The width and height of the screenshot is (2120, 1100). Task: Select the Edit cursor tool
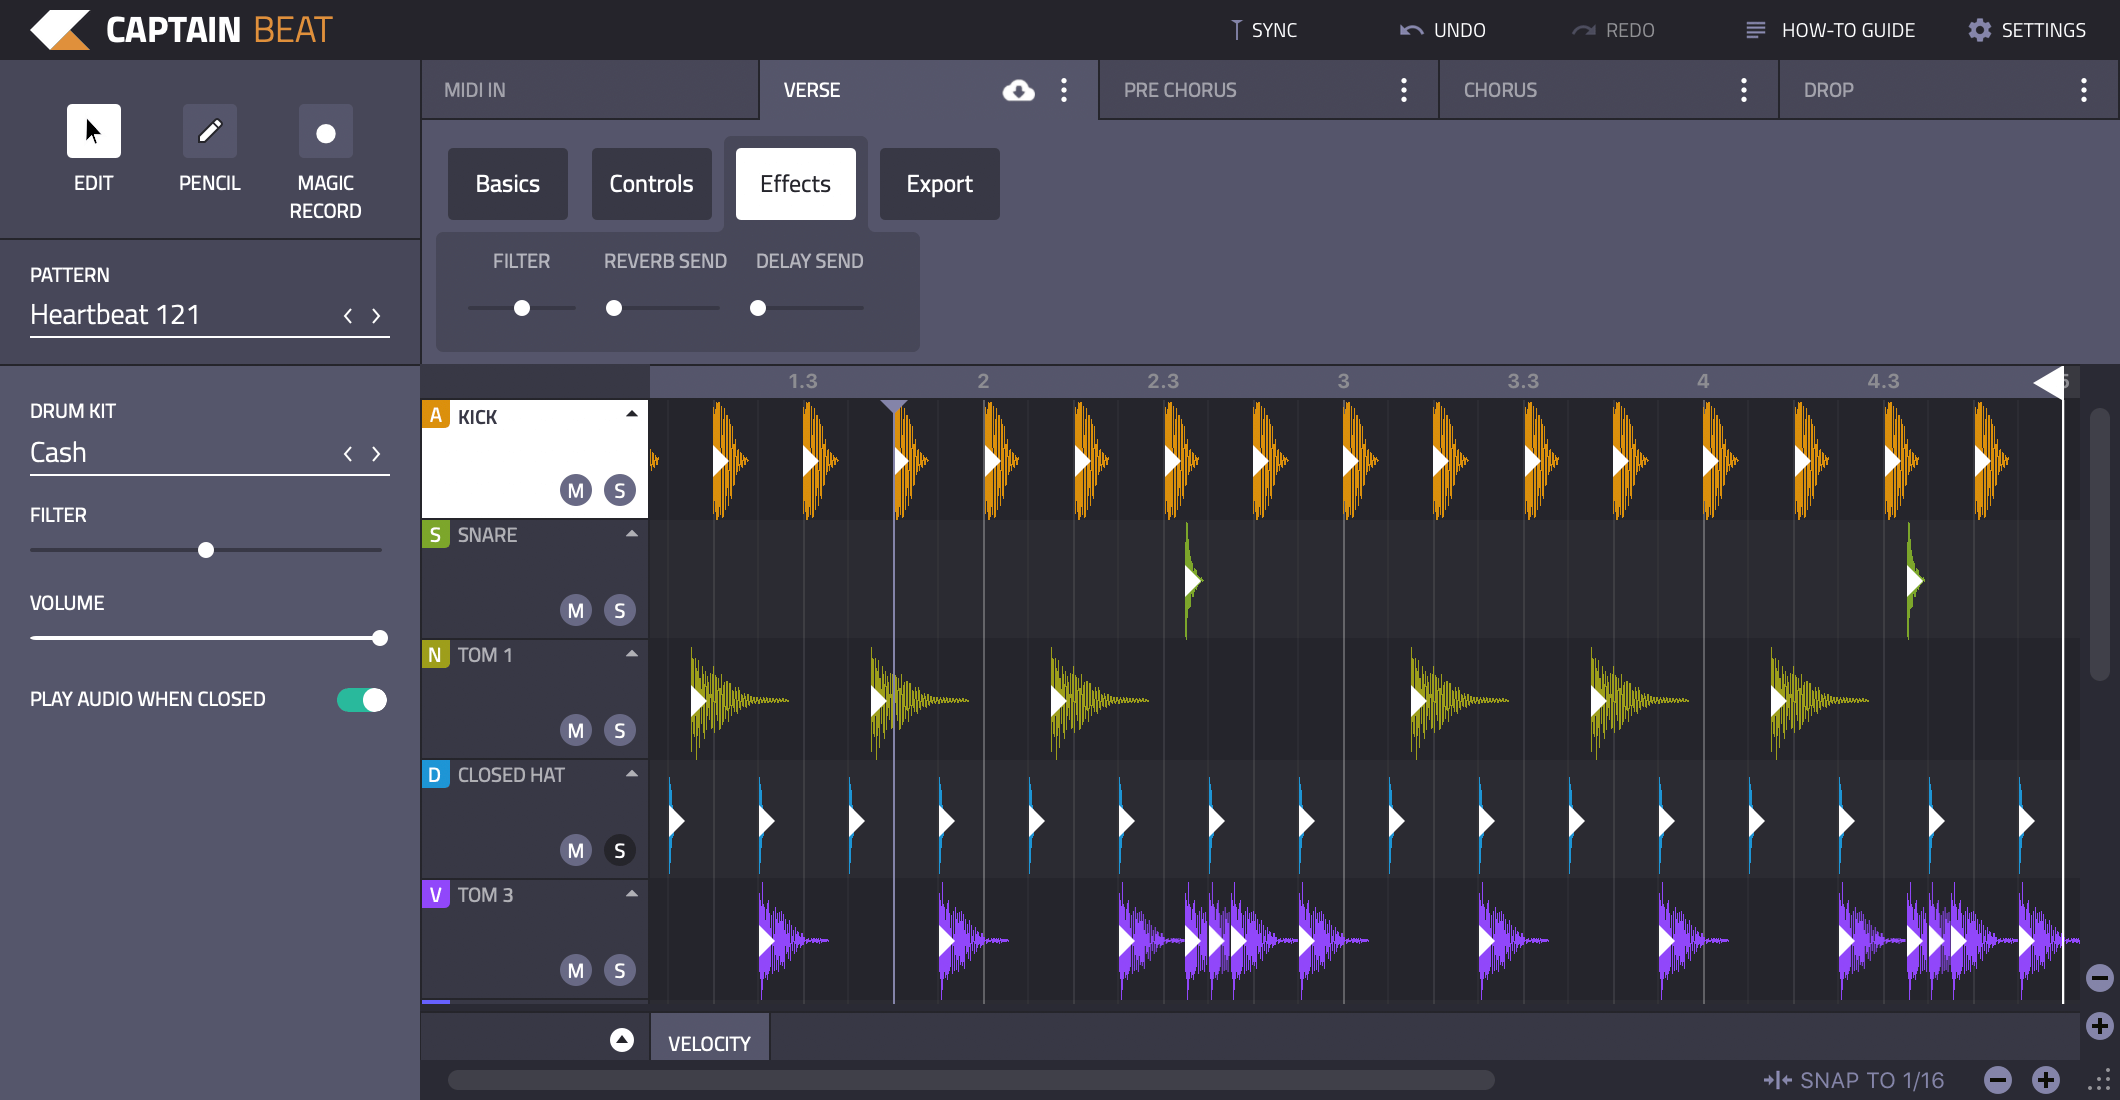tap(93, 131)
